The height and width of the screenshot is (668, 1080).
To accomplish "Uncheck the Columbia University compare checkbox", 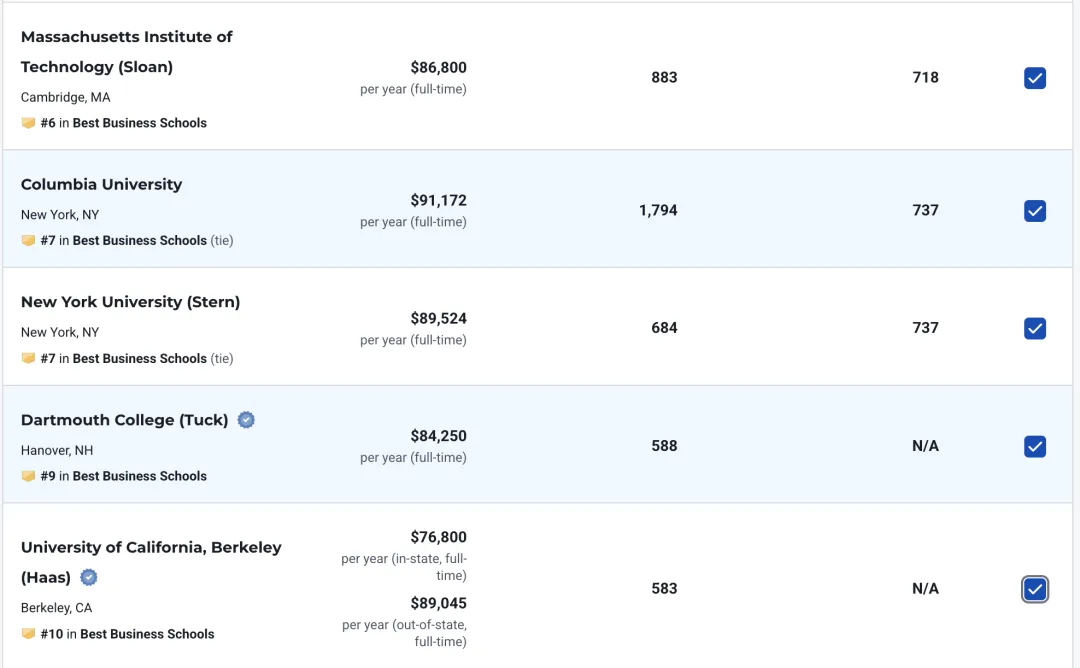I will 1035,211.
